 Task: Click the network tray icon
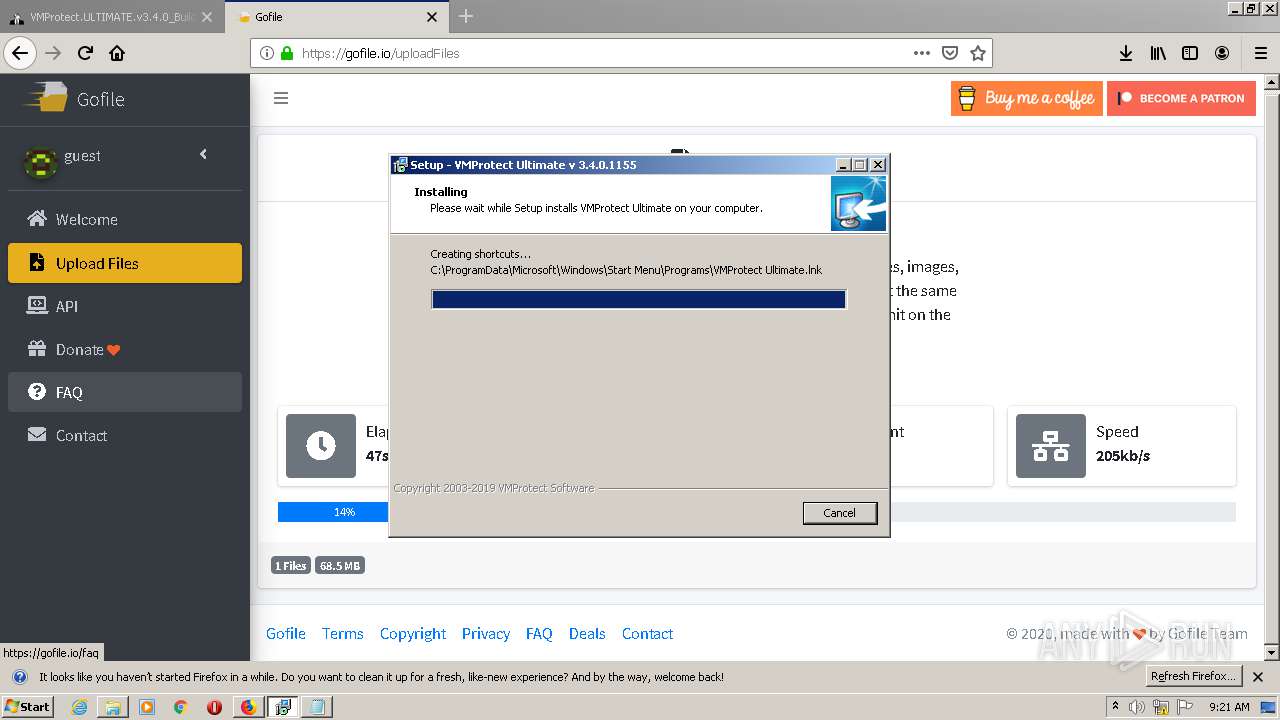click(x=1162, y=707)
